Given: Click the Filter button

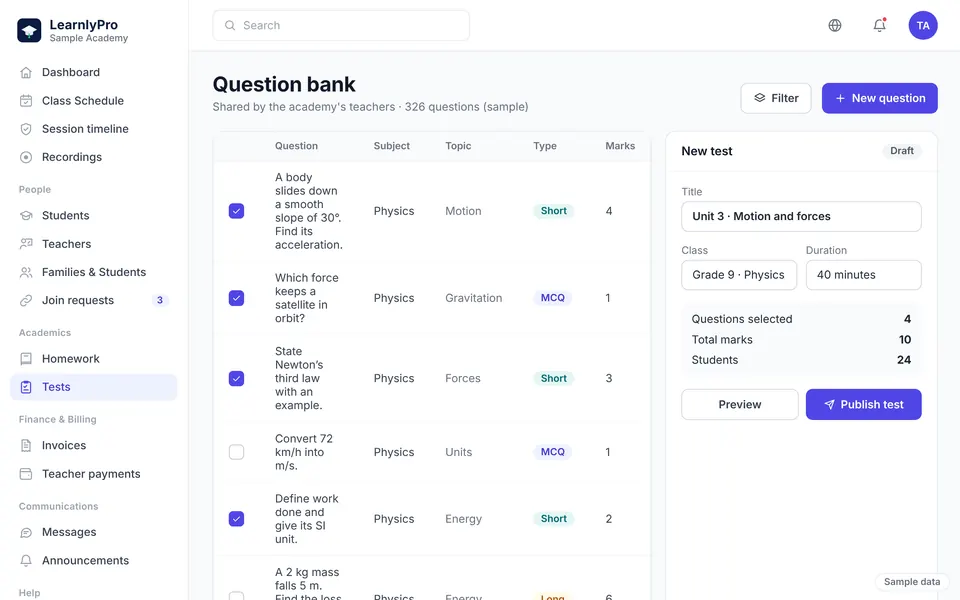Looking at the screenshot, I should [776, 98].
